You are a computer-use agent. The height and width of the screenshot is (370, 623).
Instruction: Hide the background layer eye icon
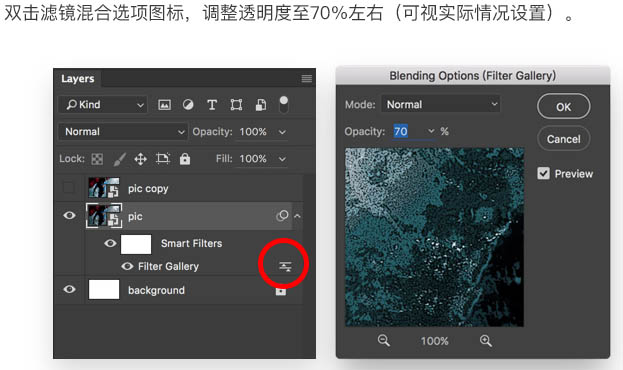tap(70, 289)
